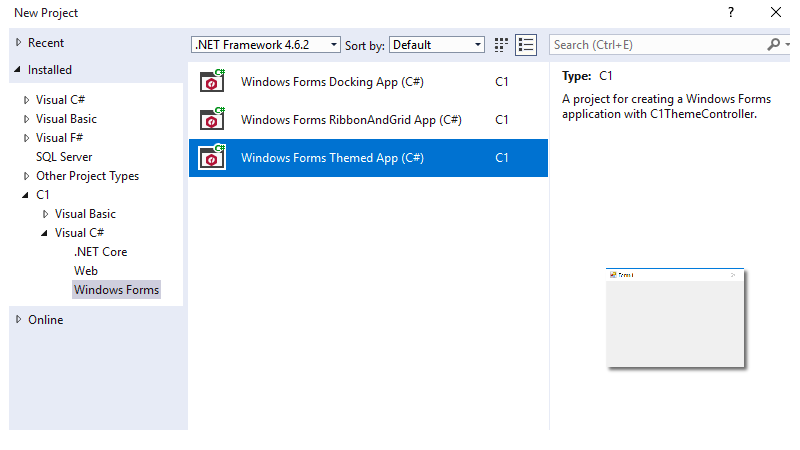Close the New Project dialog
The height and width of the screenshot is (450, 800).
776,12
